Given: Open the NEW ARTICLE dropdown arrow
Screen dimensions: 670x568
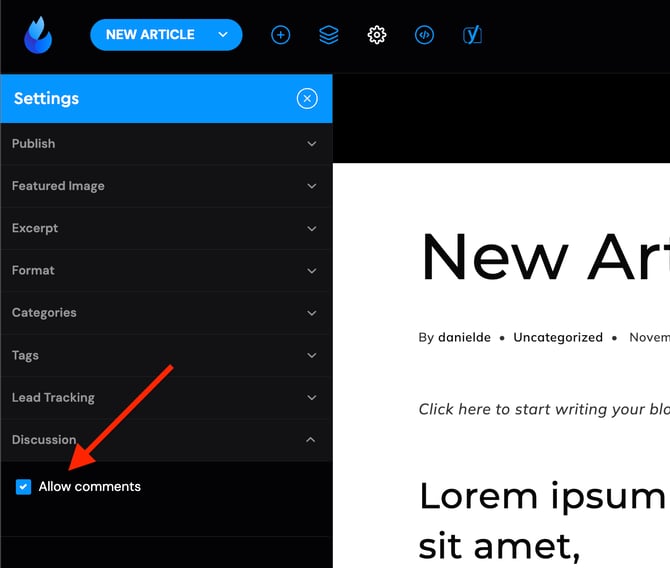Looking at the screenshot, I should [x=223, y=35].
